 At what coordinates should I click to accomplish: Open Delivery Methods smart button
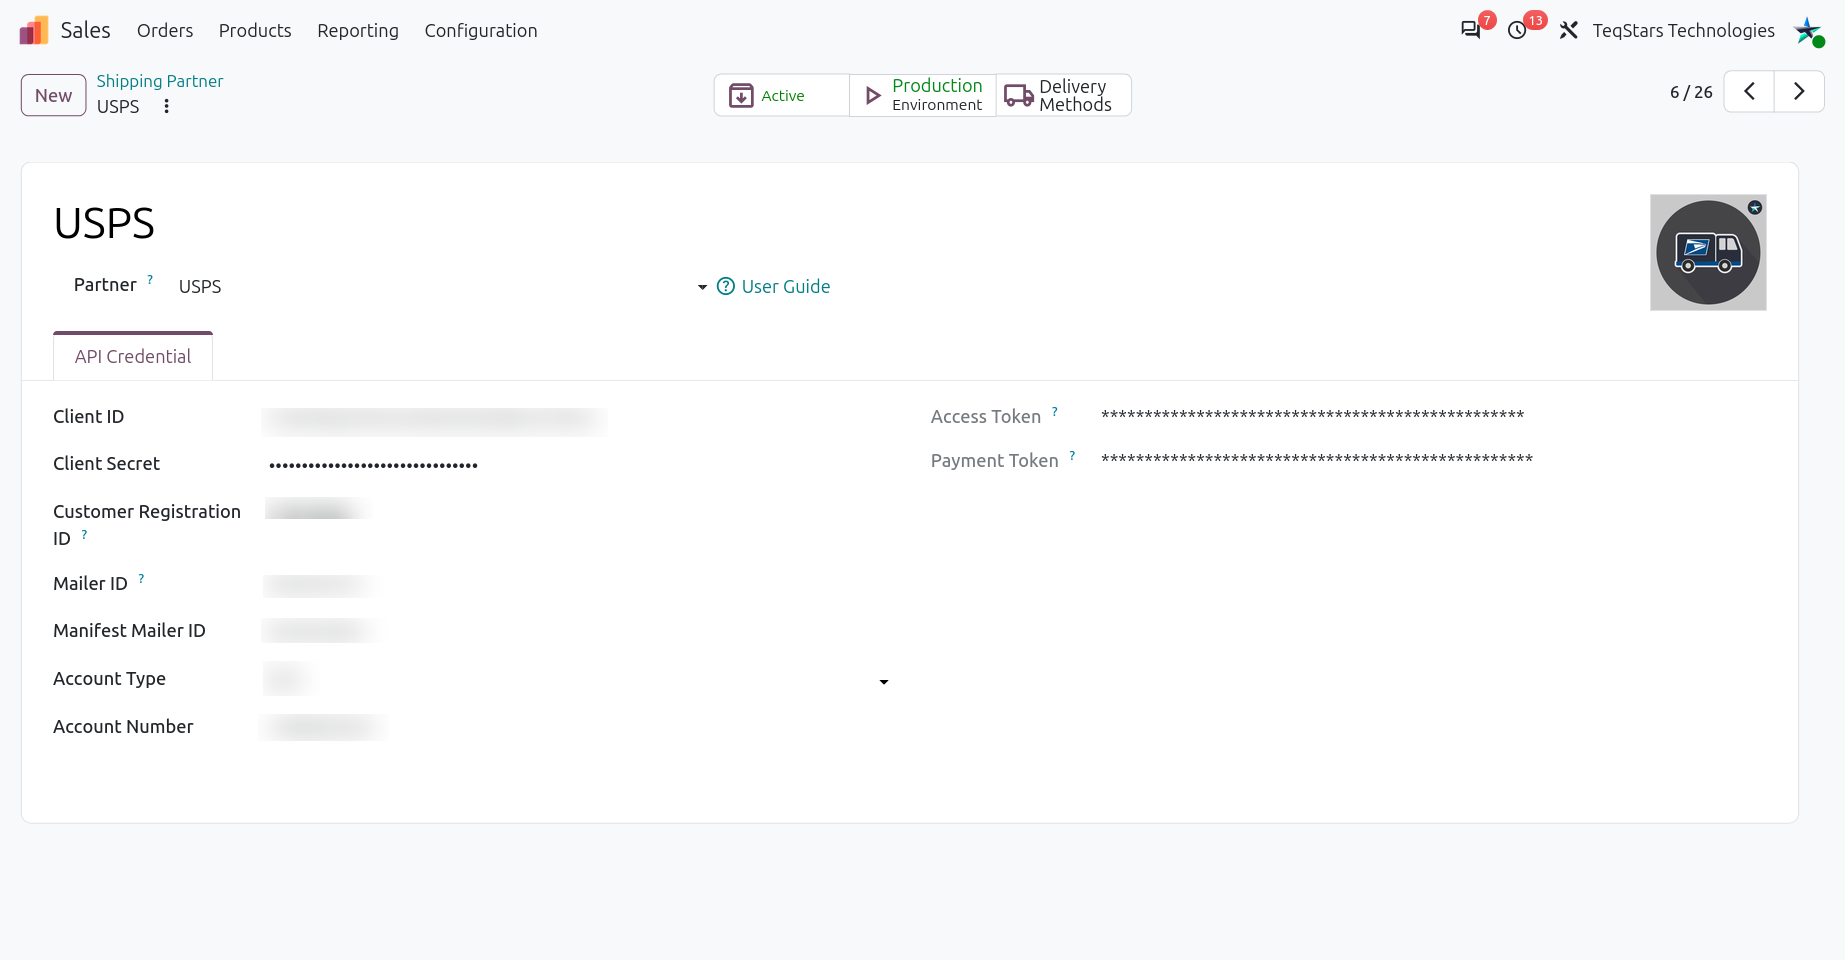point(1064,95)
